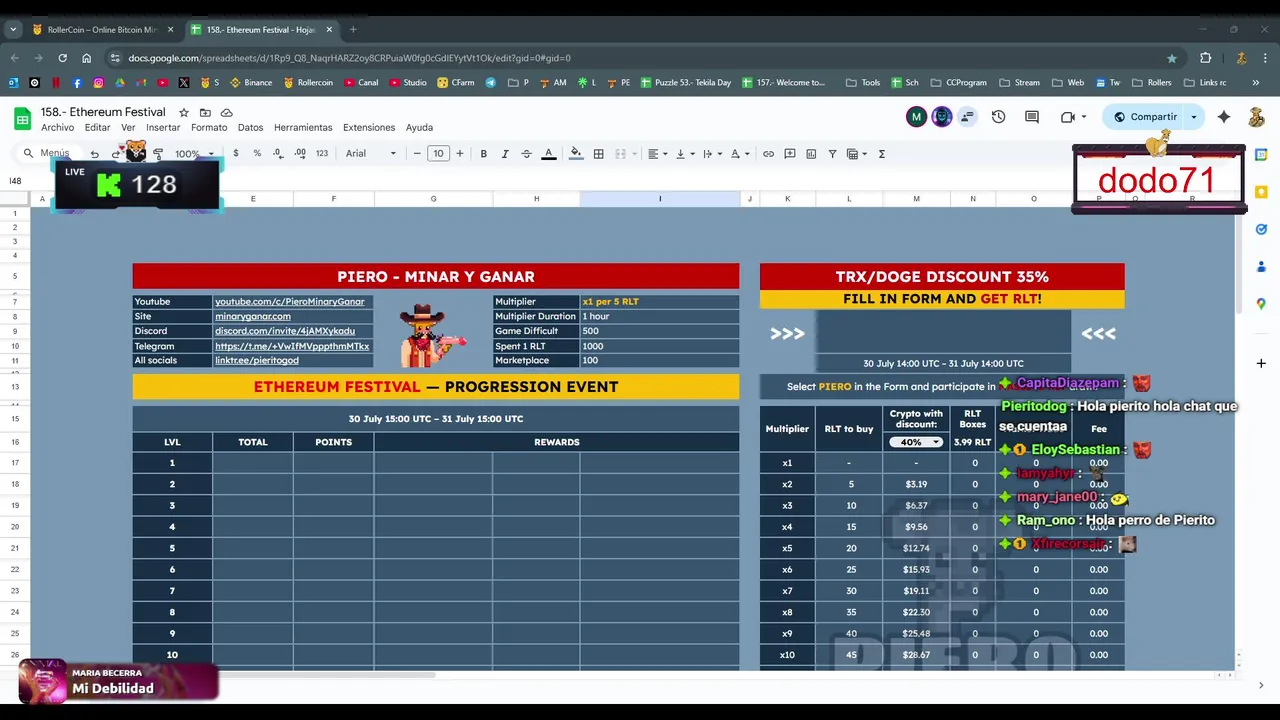Click the insert comment icon
1280x720 pixels.
(x=790, y=154)
